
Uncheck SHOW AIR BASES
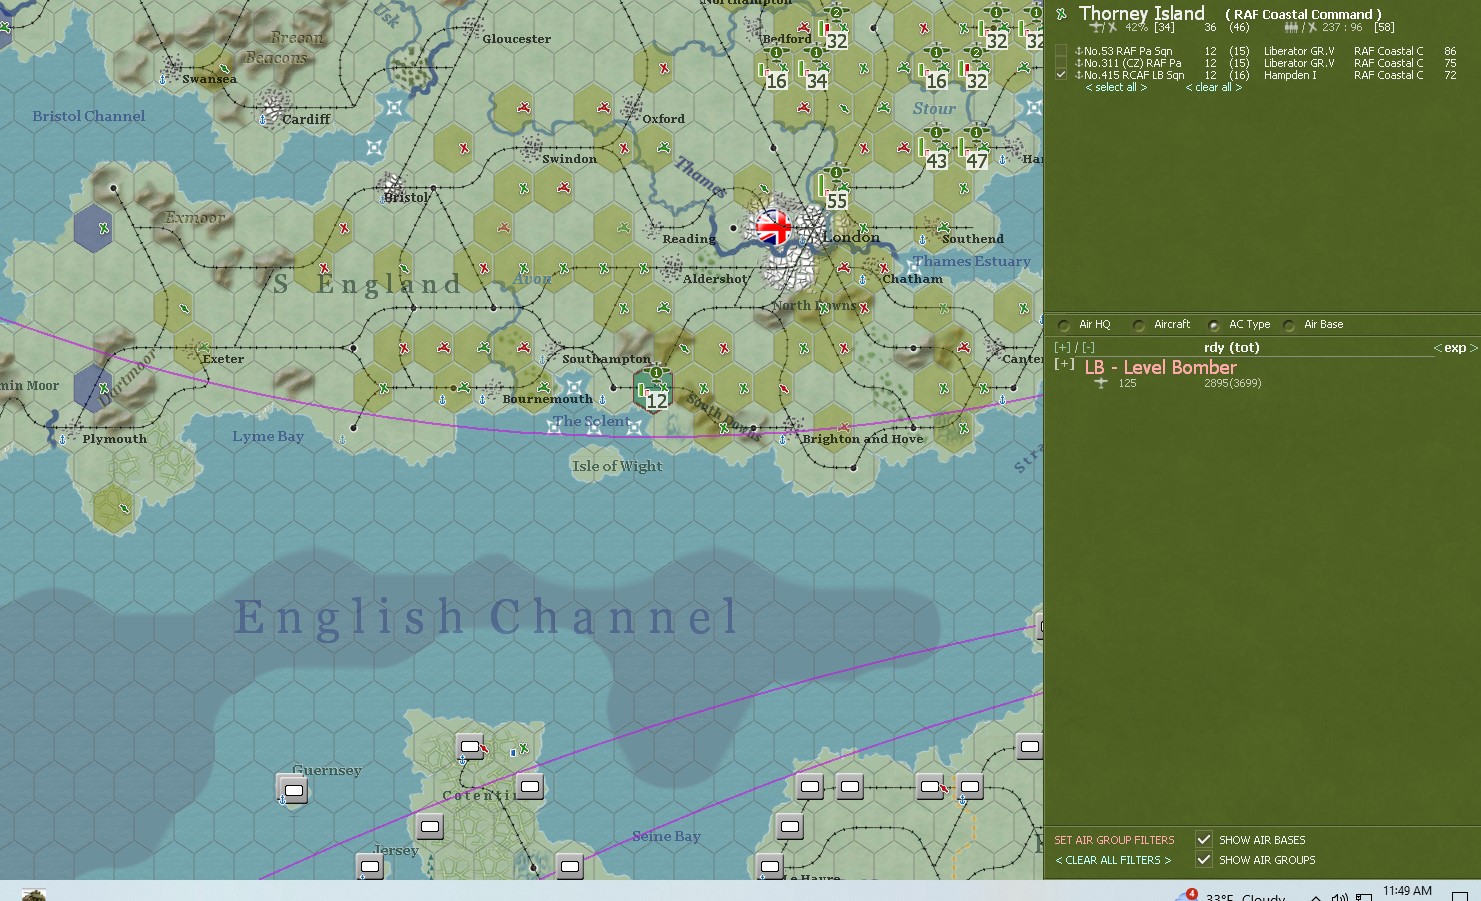coord(1203,840)
